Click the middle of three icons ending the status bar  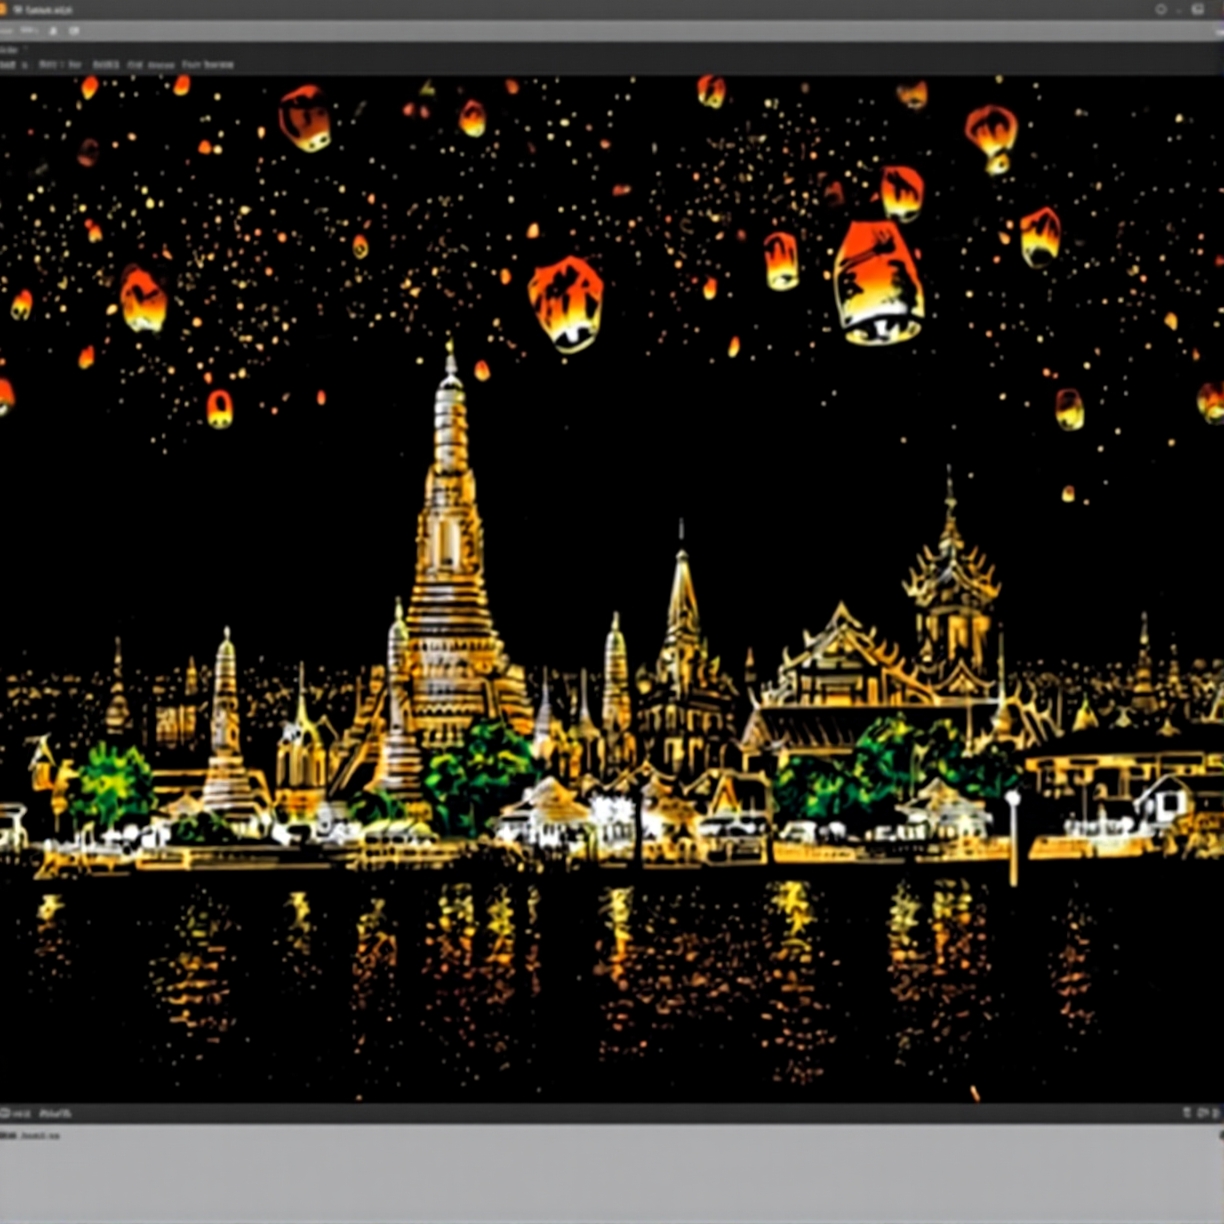(1202, 1113)
